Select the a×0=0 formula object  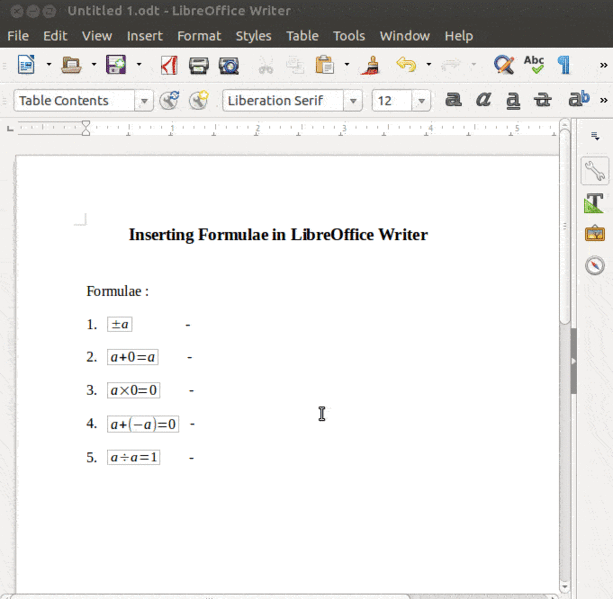[134, 390]
